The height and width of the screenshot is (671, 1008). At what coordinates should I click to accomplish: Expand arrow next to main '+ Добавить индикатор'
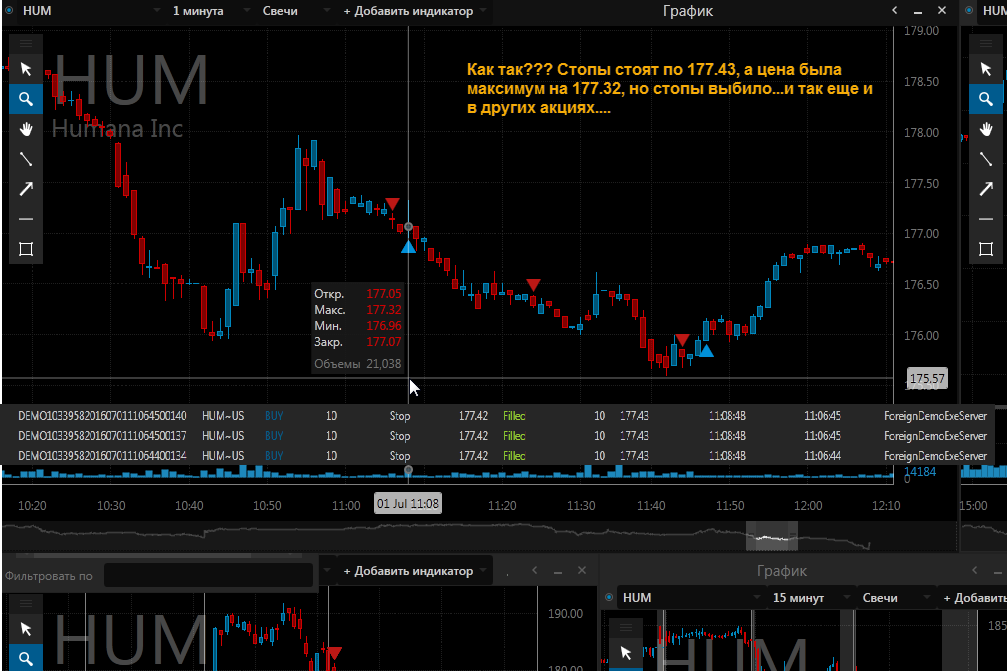coord(483,11)
